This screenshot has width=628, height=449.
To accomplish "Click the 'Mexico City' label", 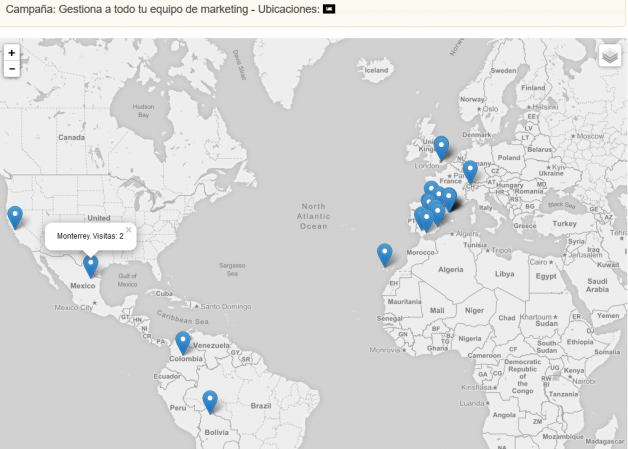I will [x=73, y=308].
